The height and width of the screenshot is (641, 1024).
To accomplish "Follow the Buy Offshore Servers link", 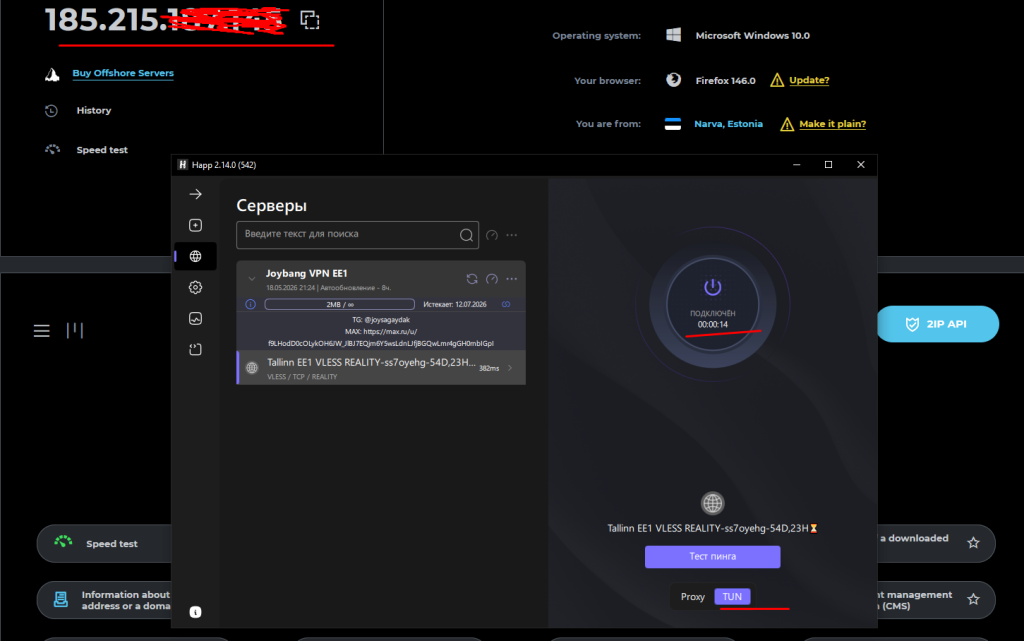I will tap(123, 73).
